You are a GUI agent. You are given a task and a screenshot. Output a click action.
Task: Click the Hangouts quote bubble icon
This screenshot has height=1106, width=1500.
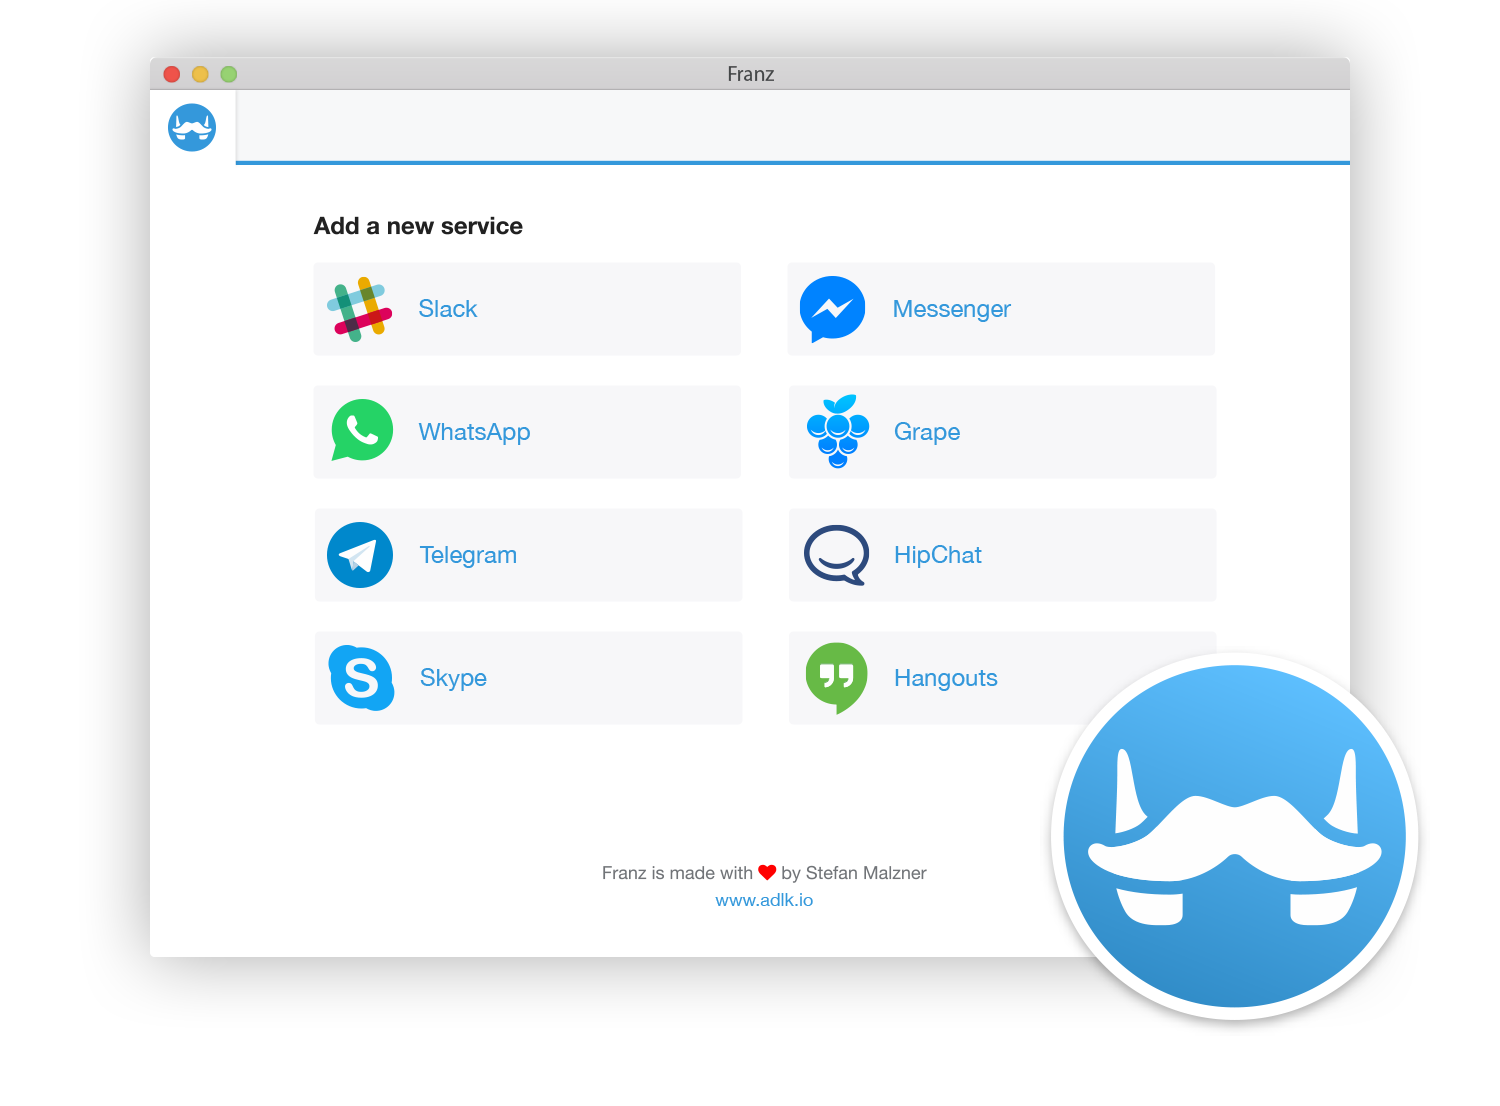click(x=837, y=678)
